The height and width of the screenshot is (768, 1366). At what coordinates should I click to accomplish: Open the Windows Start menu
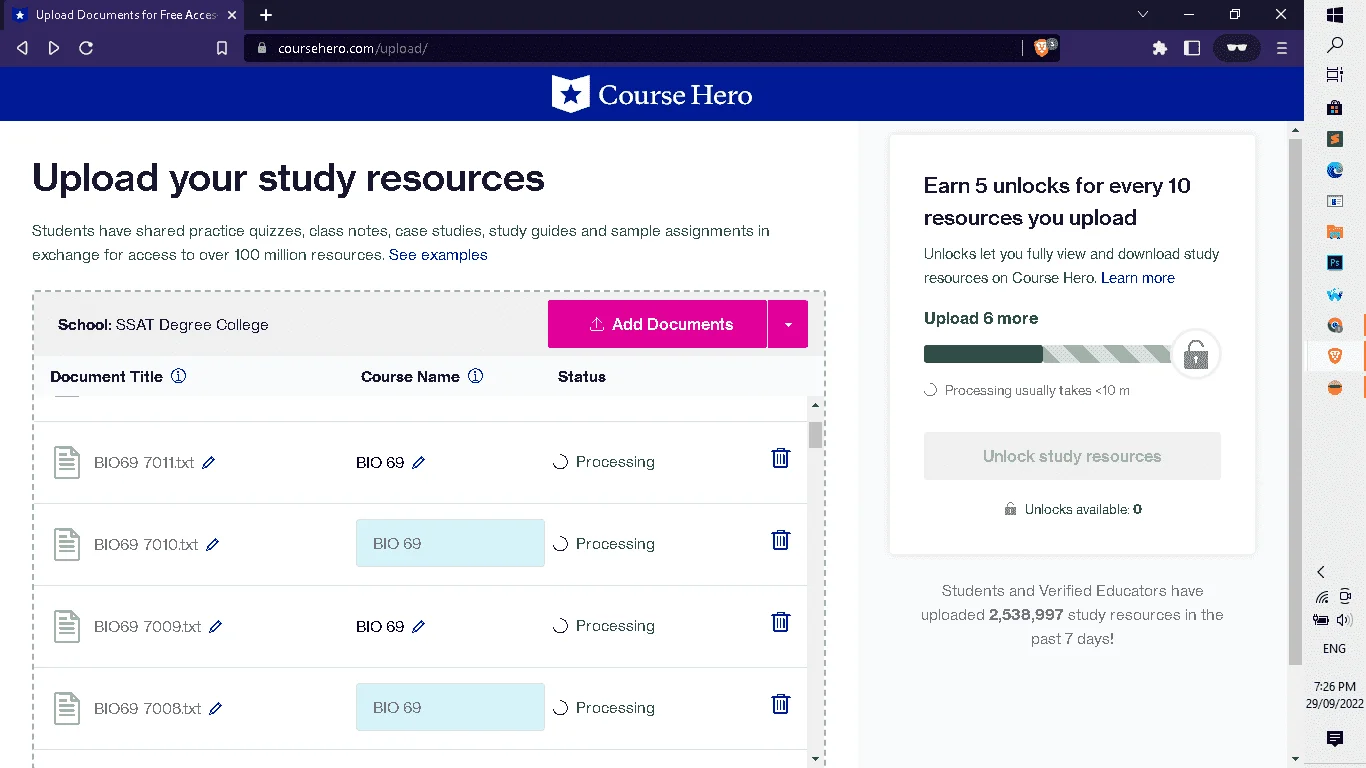tap(1335, 15)
